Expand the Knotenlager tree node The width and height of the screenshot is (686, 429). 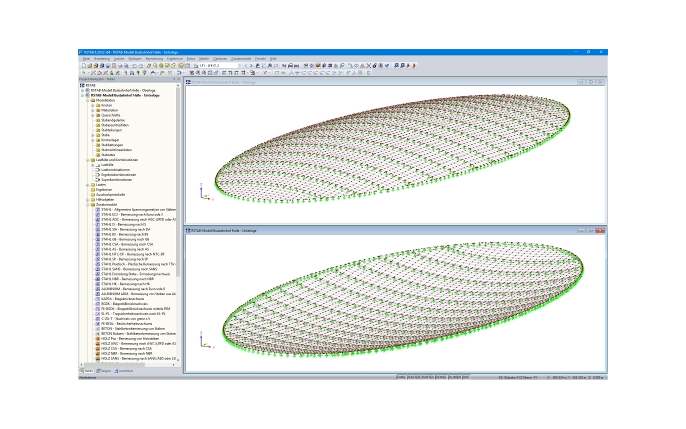click(93, 140)
